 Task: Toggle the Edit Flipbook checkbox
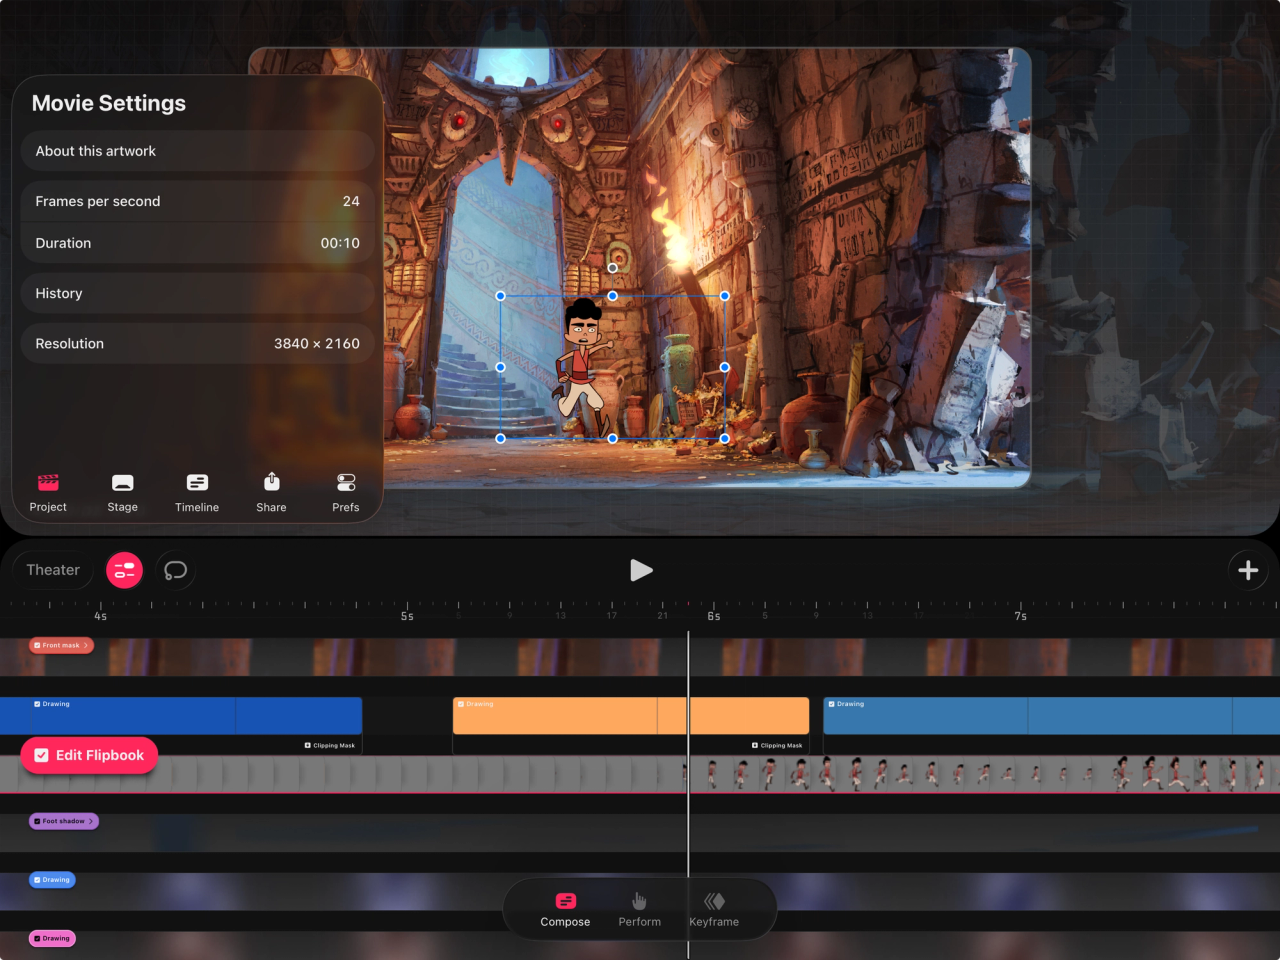click(42, 756)
